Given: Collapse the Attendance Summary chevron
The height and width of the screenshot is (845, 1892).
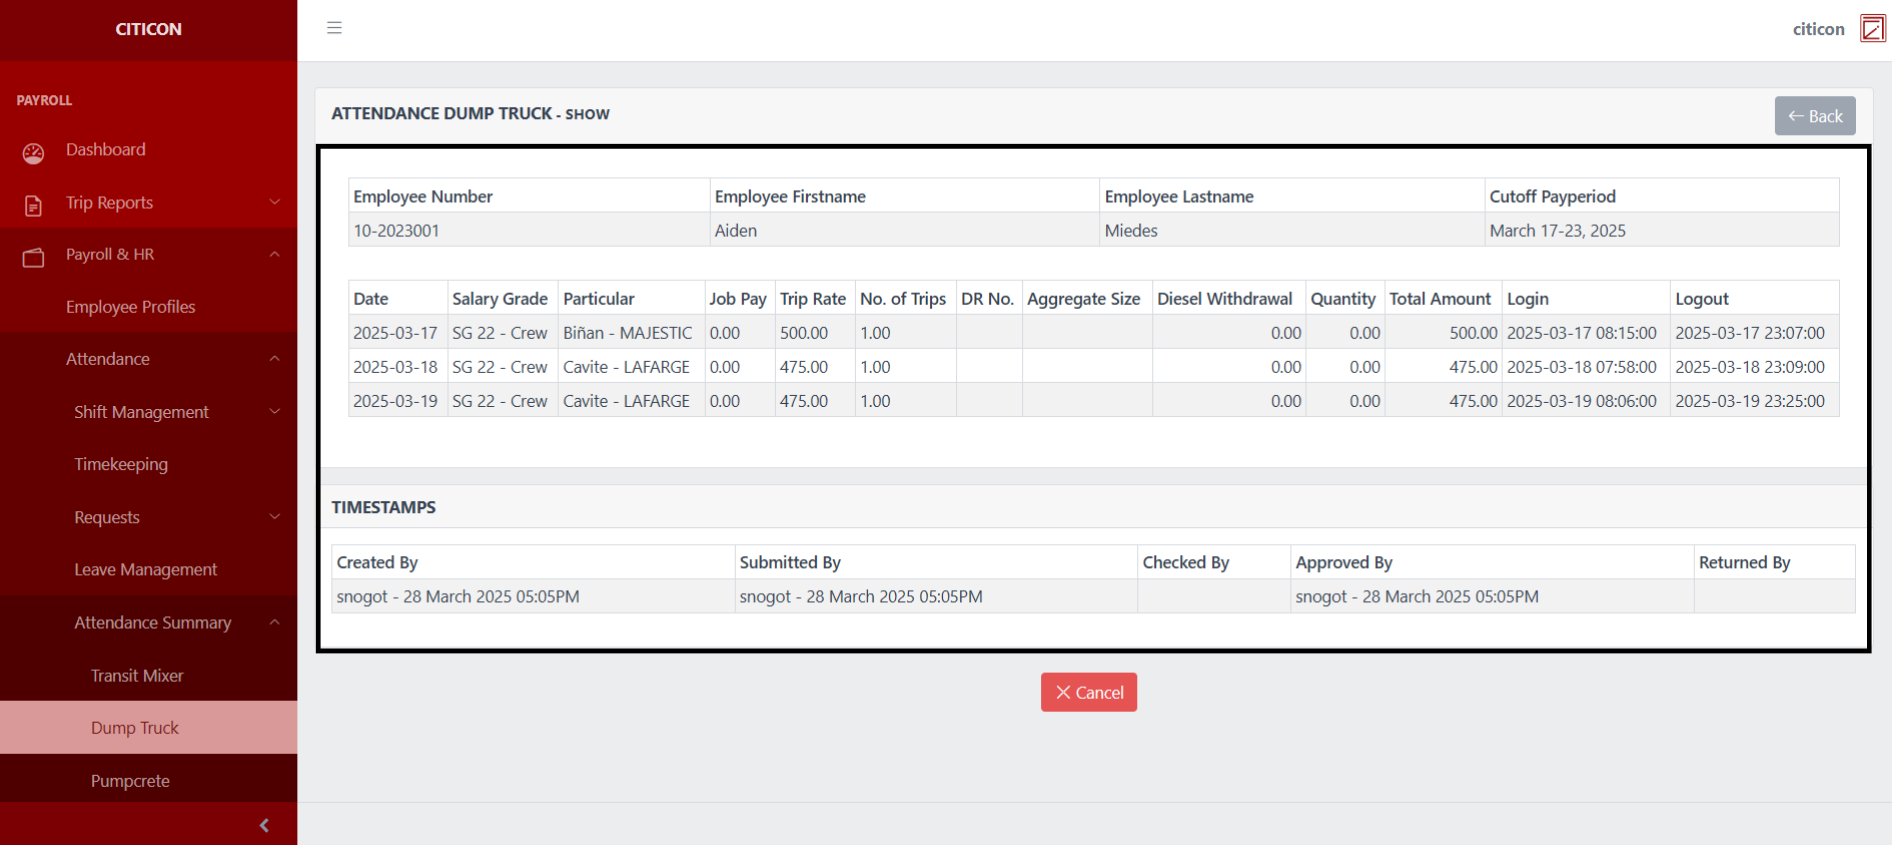Looking at the screenshot, I should pos(275,622).
